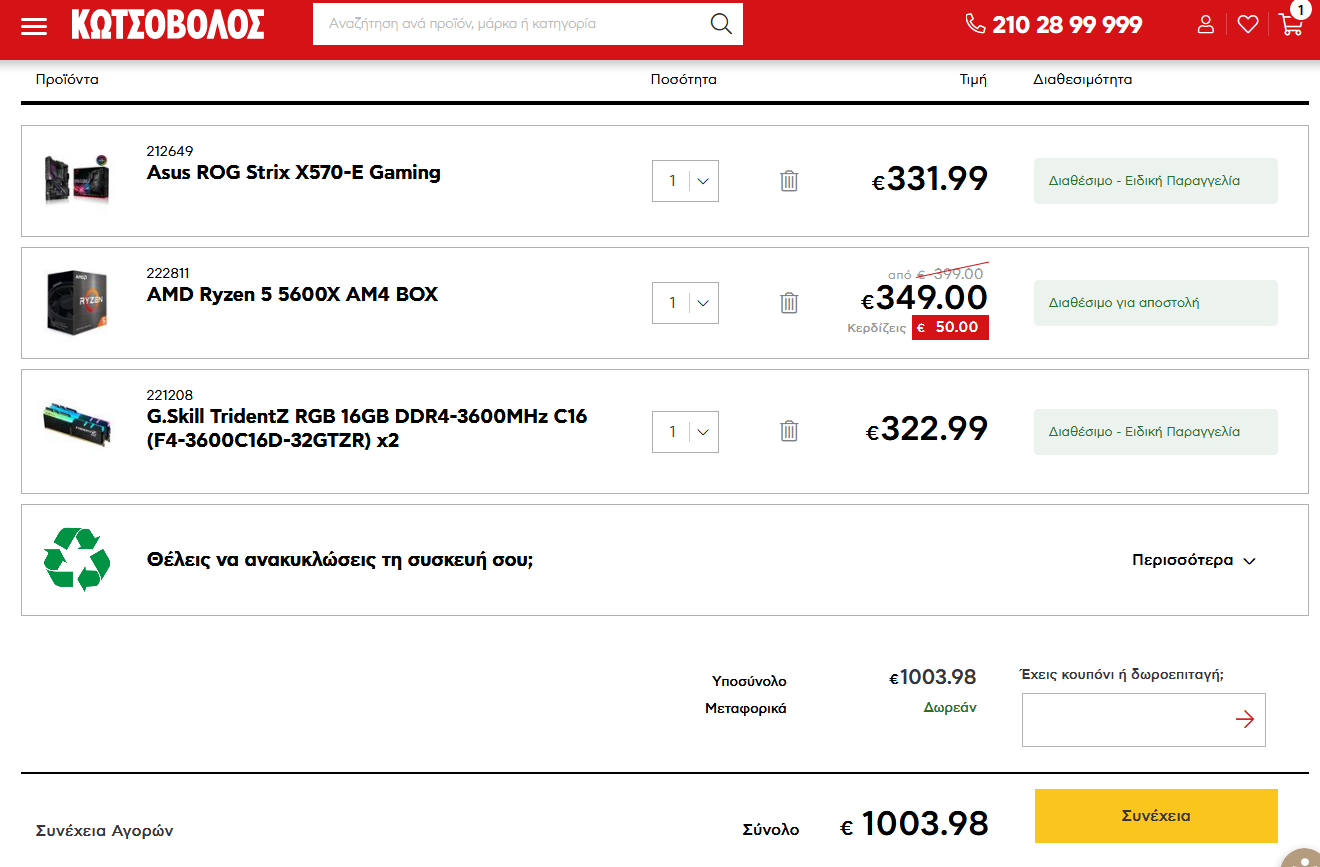This screenshot has width=1320, height=867.
Task: Click the Διαθεσιμότητα column header
Action: point(1083,79)
